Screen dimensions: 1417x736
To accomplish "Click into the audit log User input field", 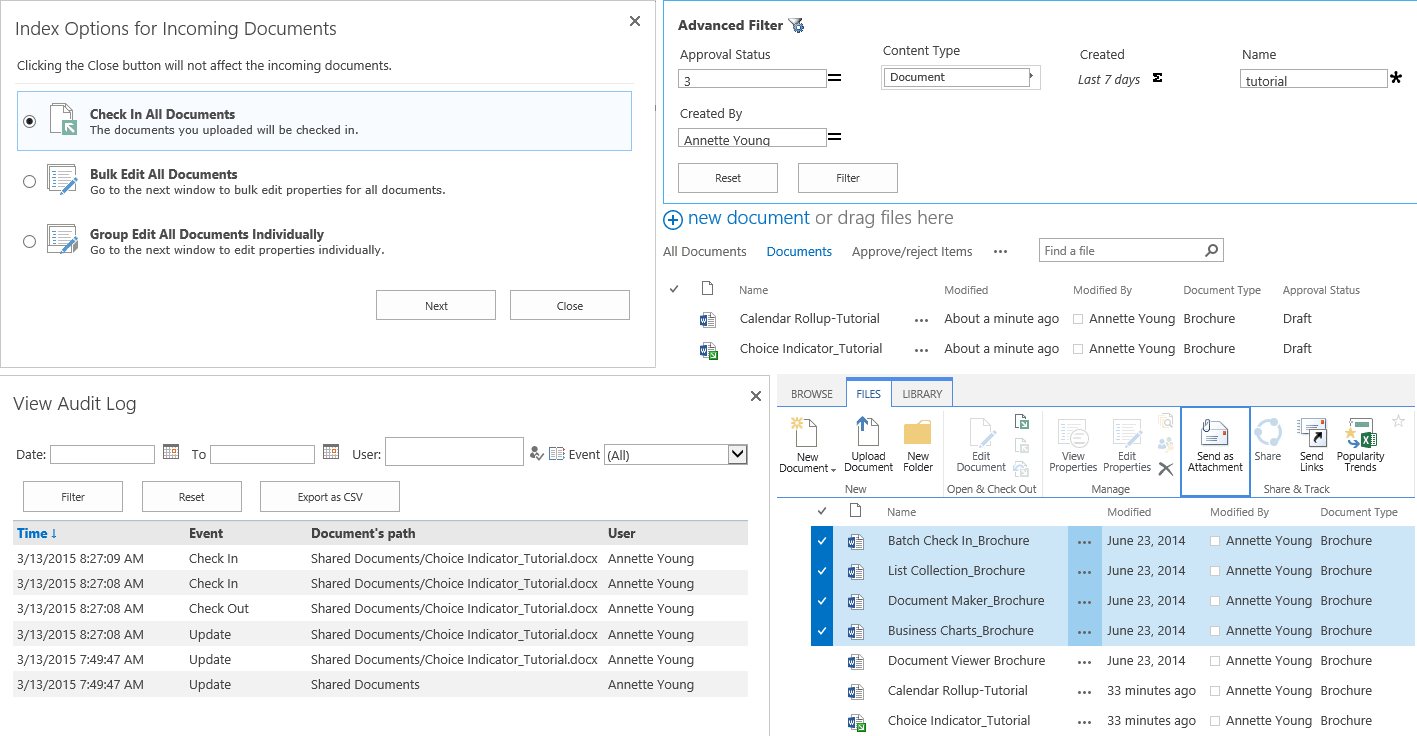I will click(454, 452).
